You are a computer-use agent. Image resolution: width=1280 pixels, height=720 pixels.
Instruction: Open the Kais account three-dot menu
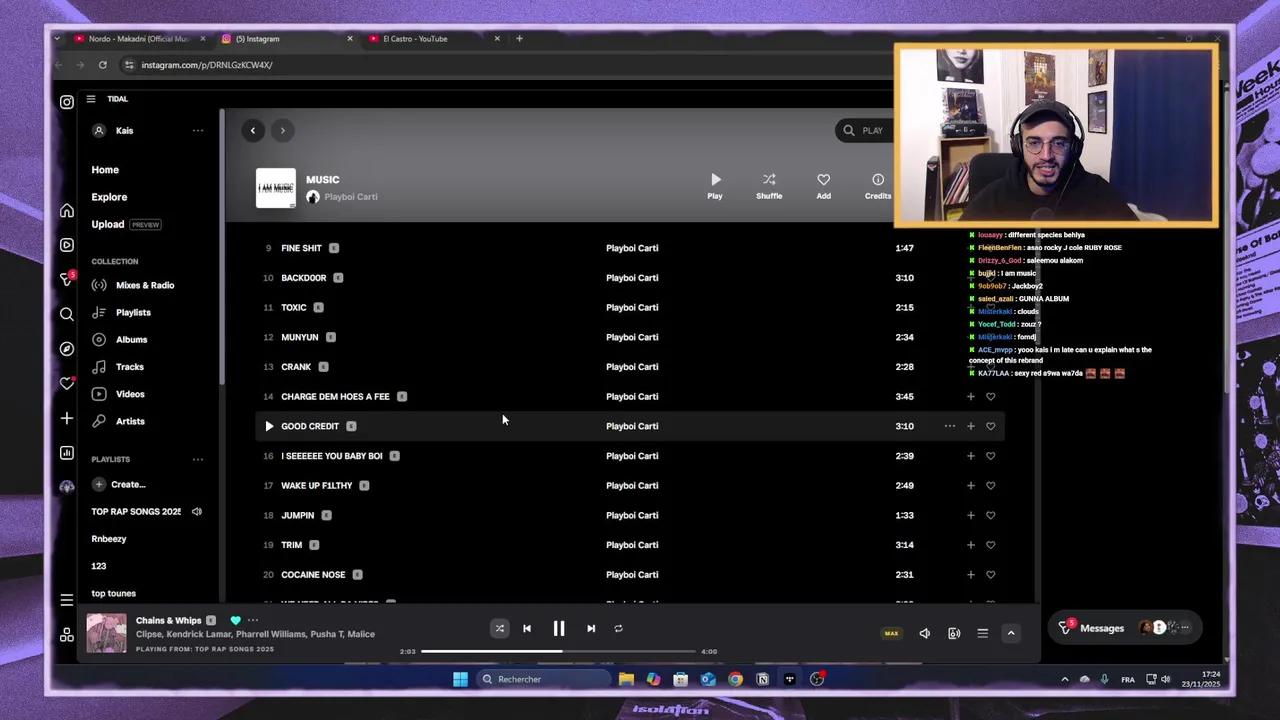[198, 131]
